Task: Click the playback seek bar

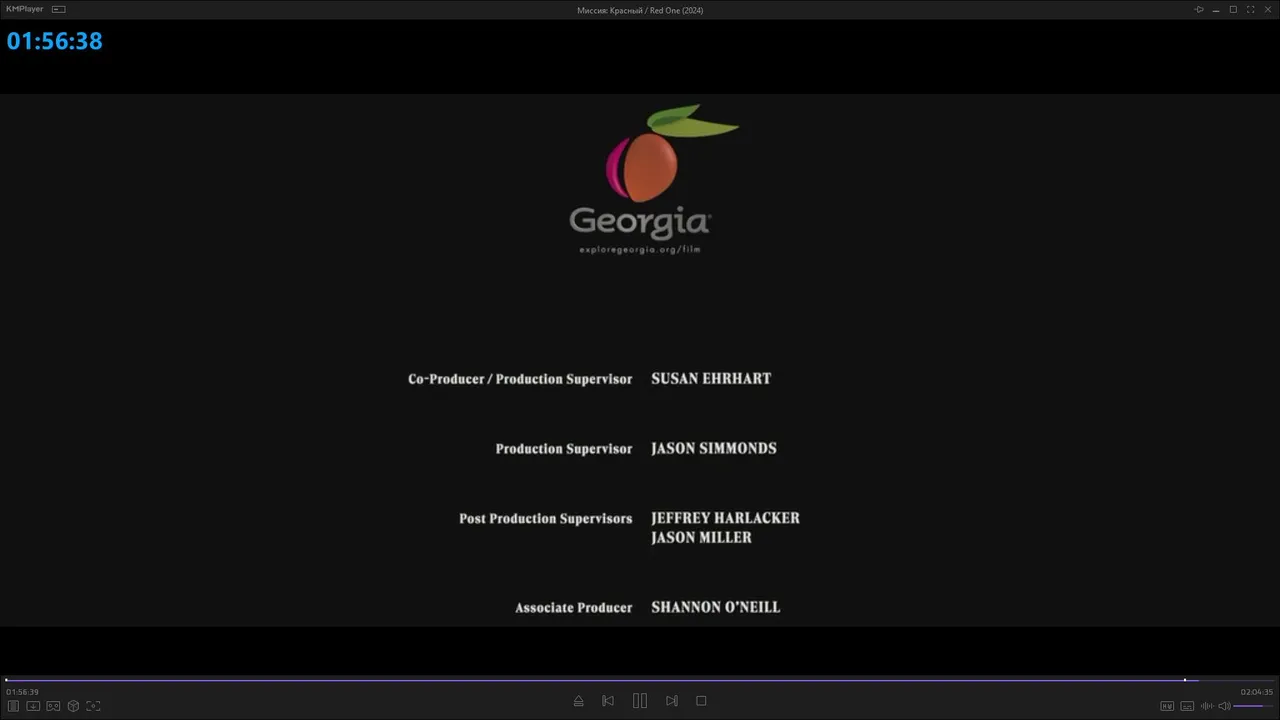Action: (x=640, y=680)
